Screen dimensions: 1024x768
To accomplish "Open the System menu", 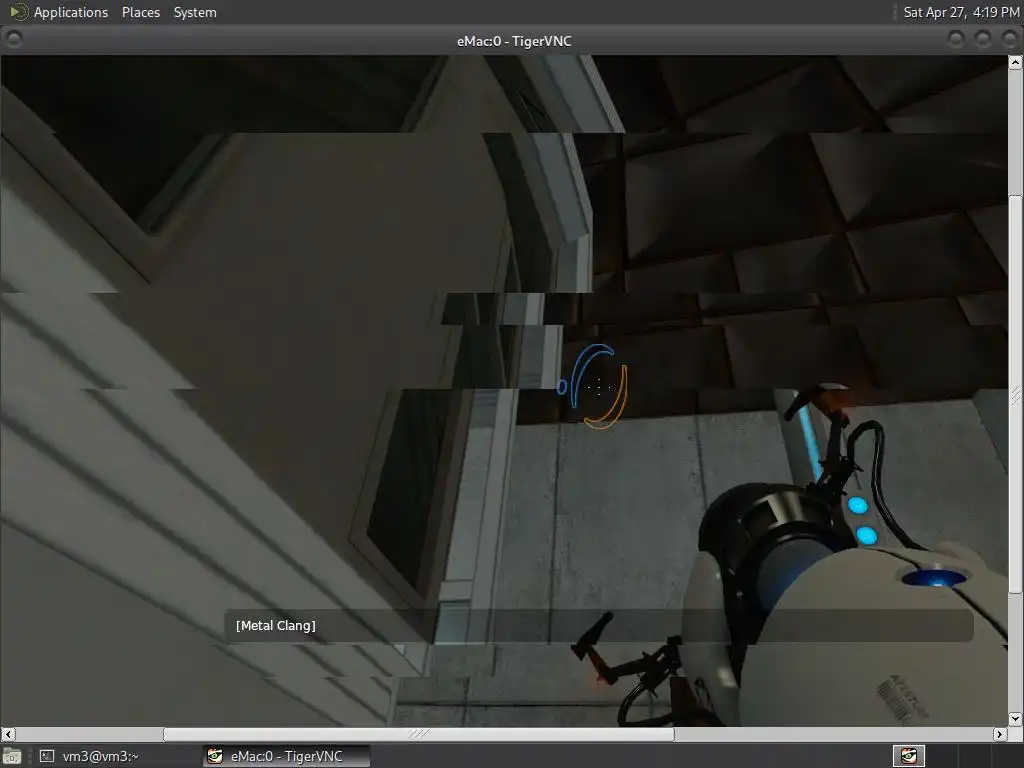I will pyautogui.click(x=195, y=12).
